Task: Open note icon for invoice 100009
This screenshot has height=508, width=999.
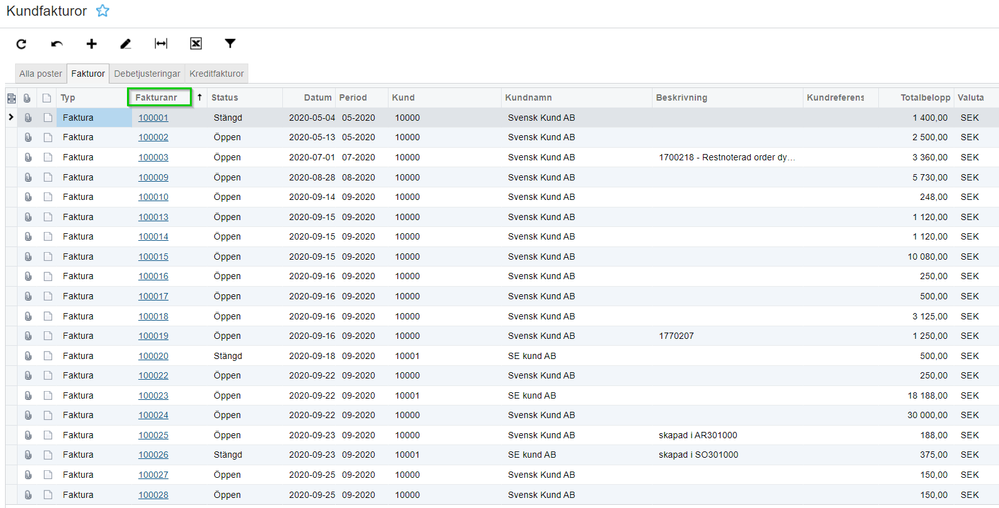Action: [47, 177]
